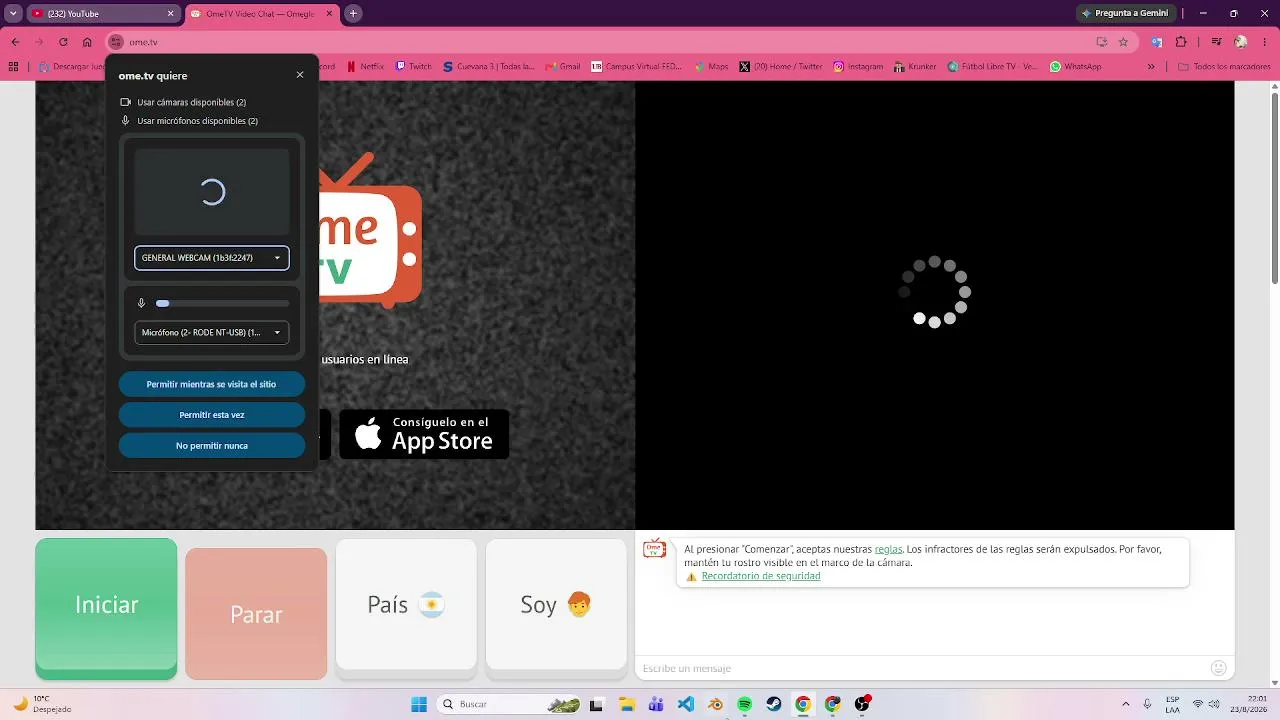This screenshot has height=720, width=1280.
Task: Show more bookmarks with the overflow chevron
Action: (1151, 67)
